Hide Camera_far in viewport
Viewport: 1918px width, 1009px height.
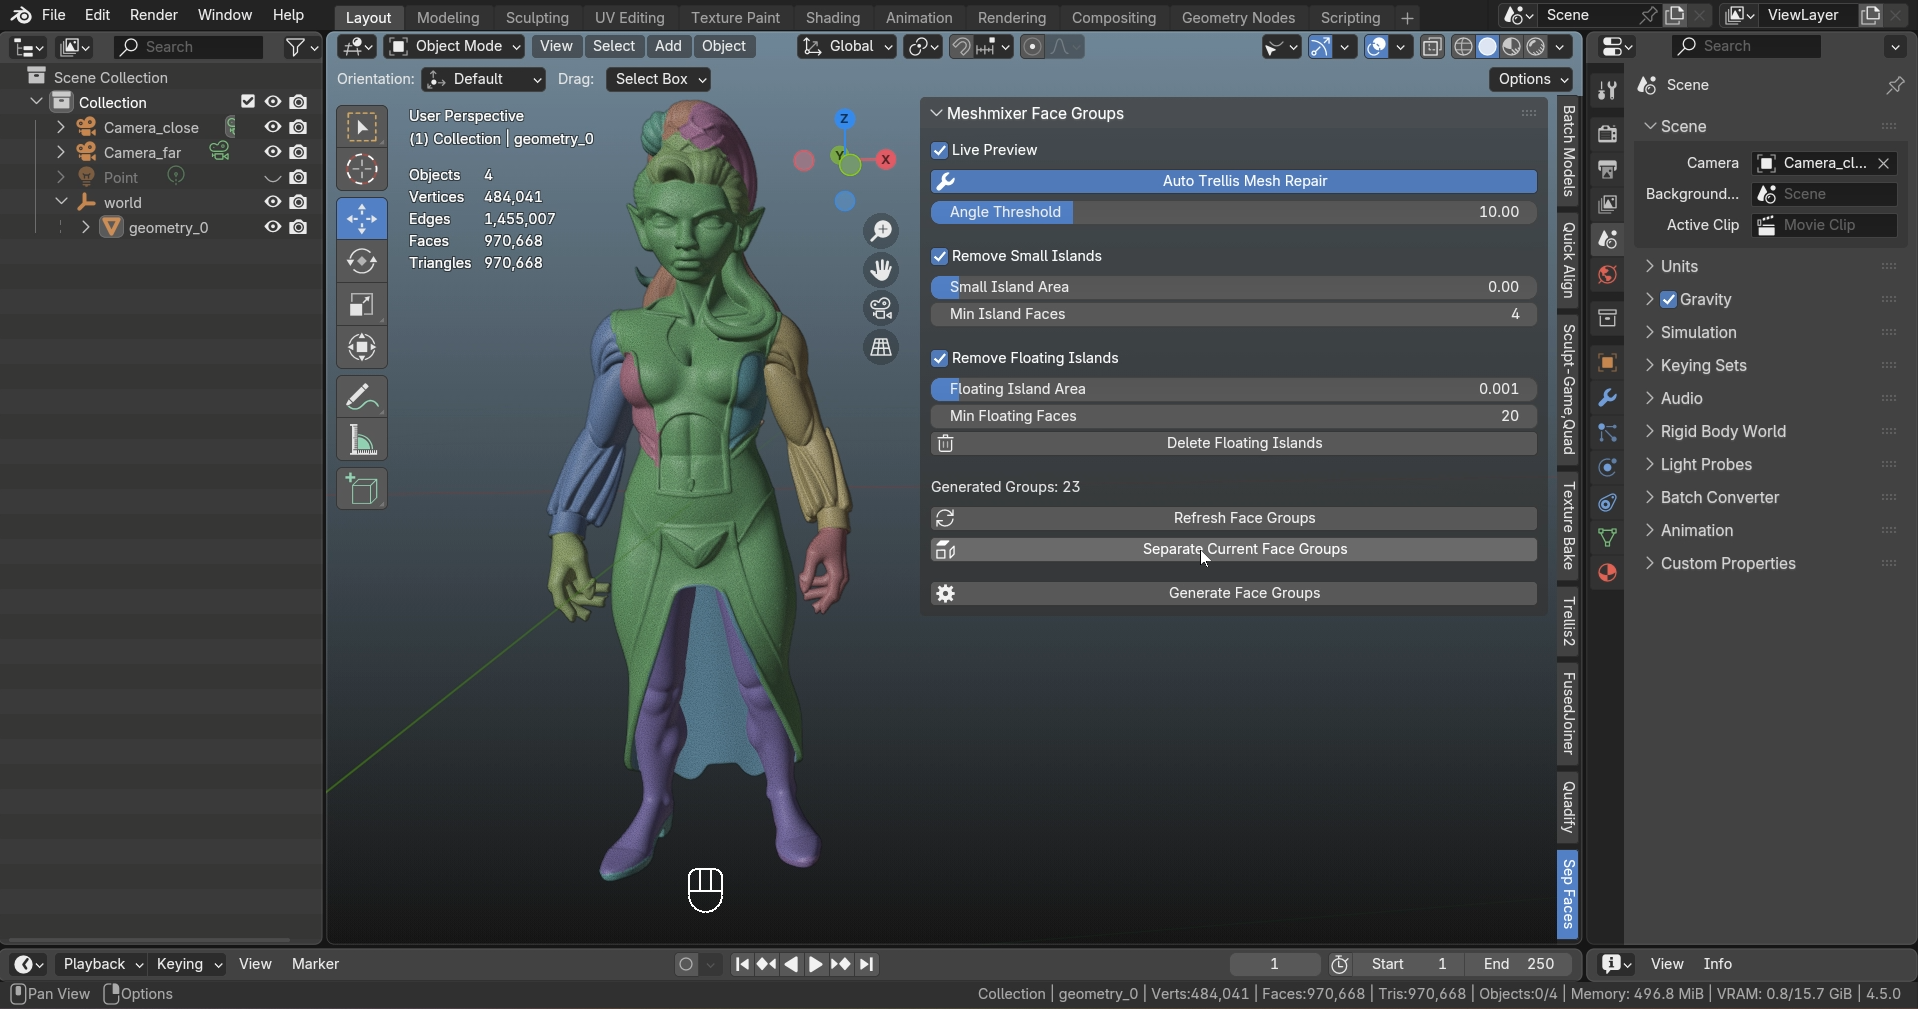[x=272, y=152]
